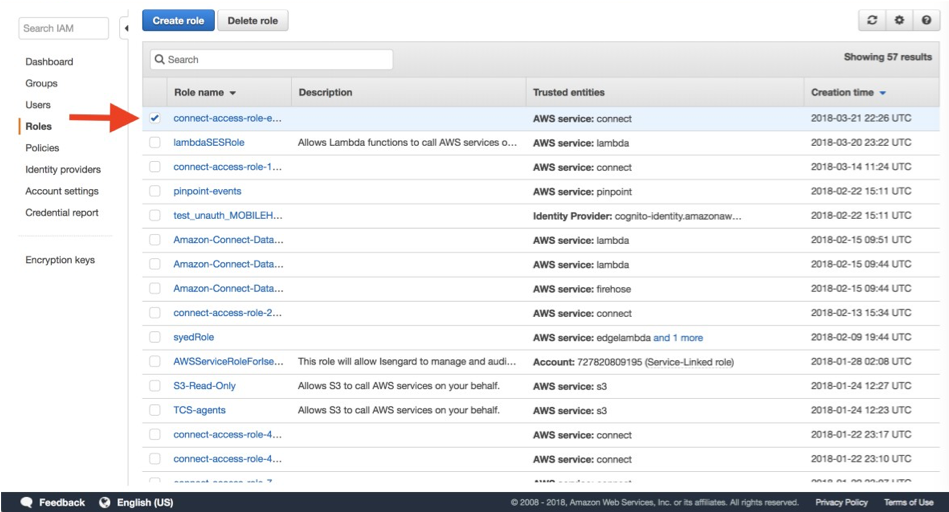Click the 'AWS service: firehose' cell

coord(582,289)
